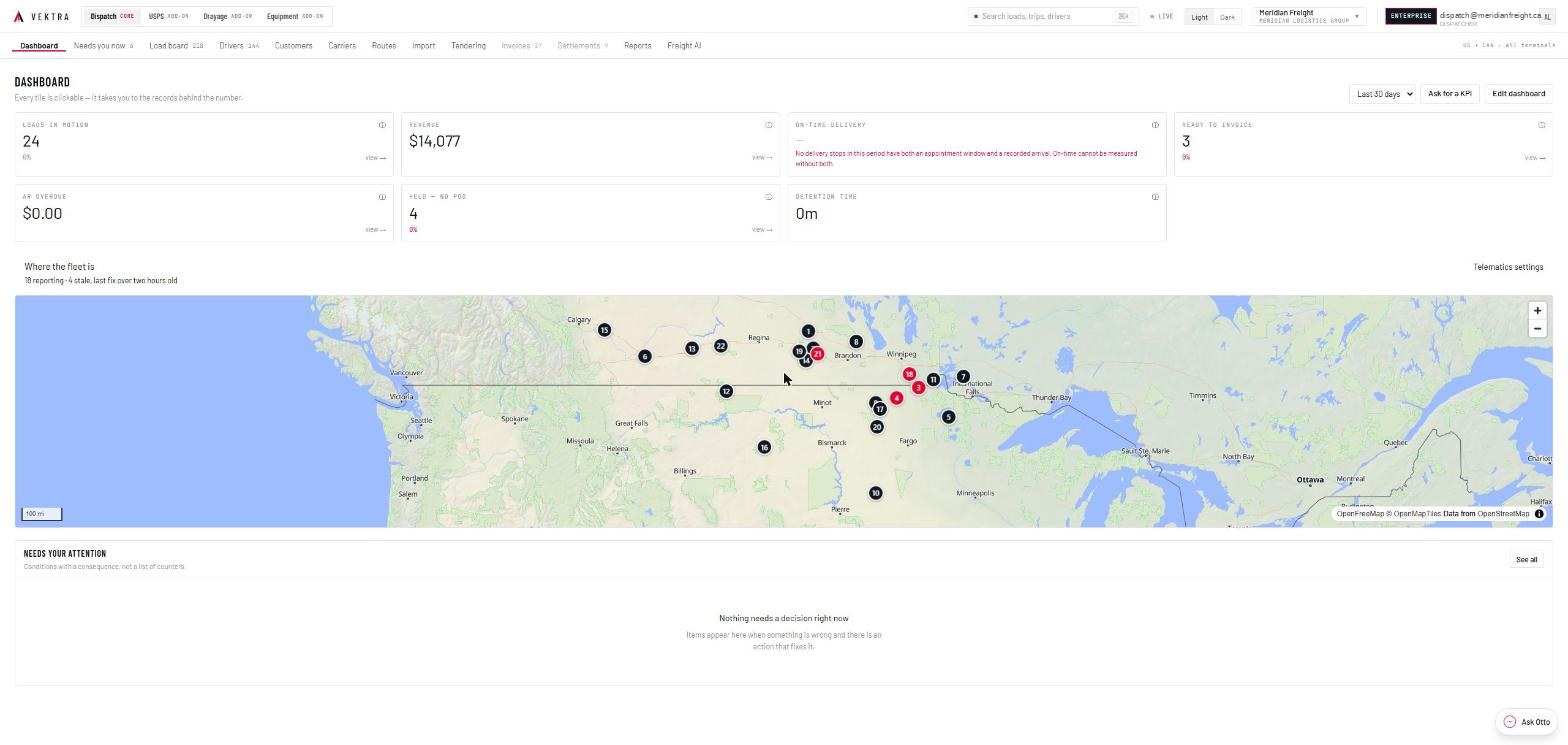Viewport: 1568px width, 745px height.
Task: Open the Needs you now tab
Action: [x=103, y=46]
